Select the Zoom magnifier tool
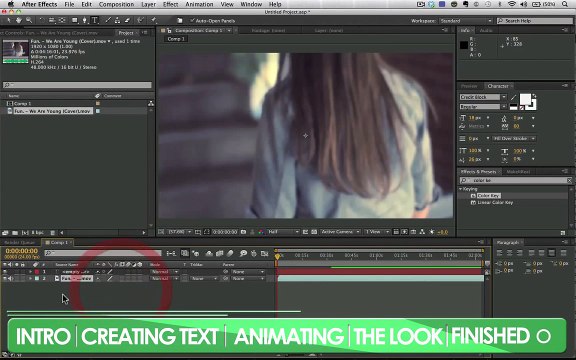Viewport: 576px width, 360px height. (x=29, y=21)
